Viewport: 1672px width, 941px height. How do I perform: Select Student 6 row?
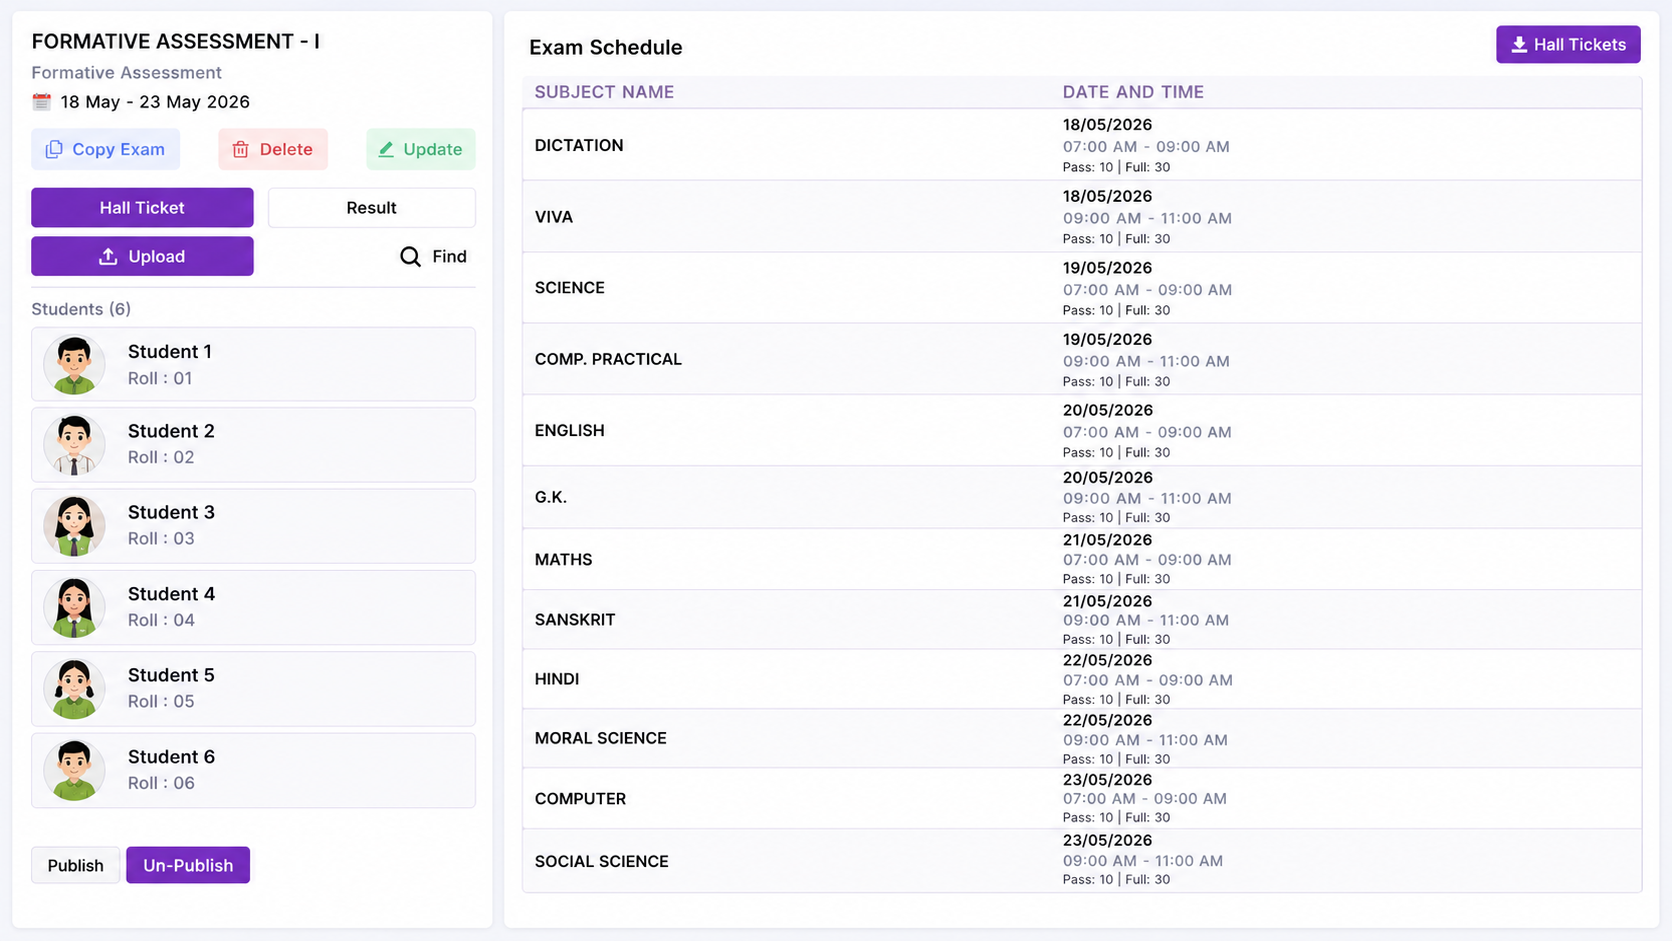click(253, 770)
